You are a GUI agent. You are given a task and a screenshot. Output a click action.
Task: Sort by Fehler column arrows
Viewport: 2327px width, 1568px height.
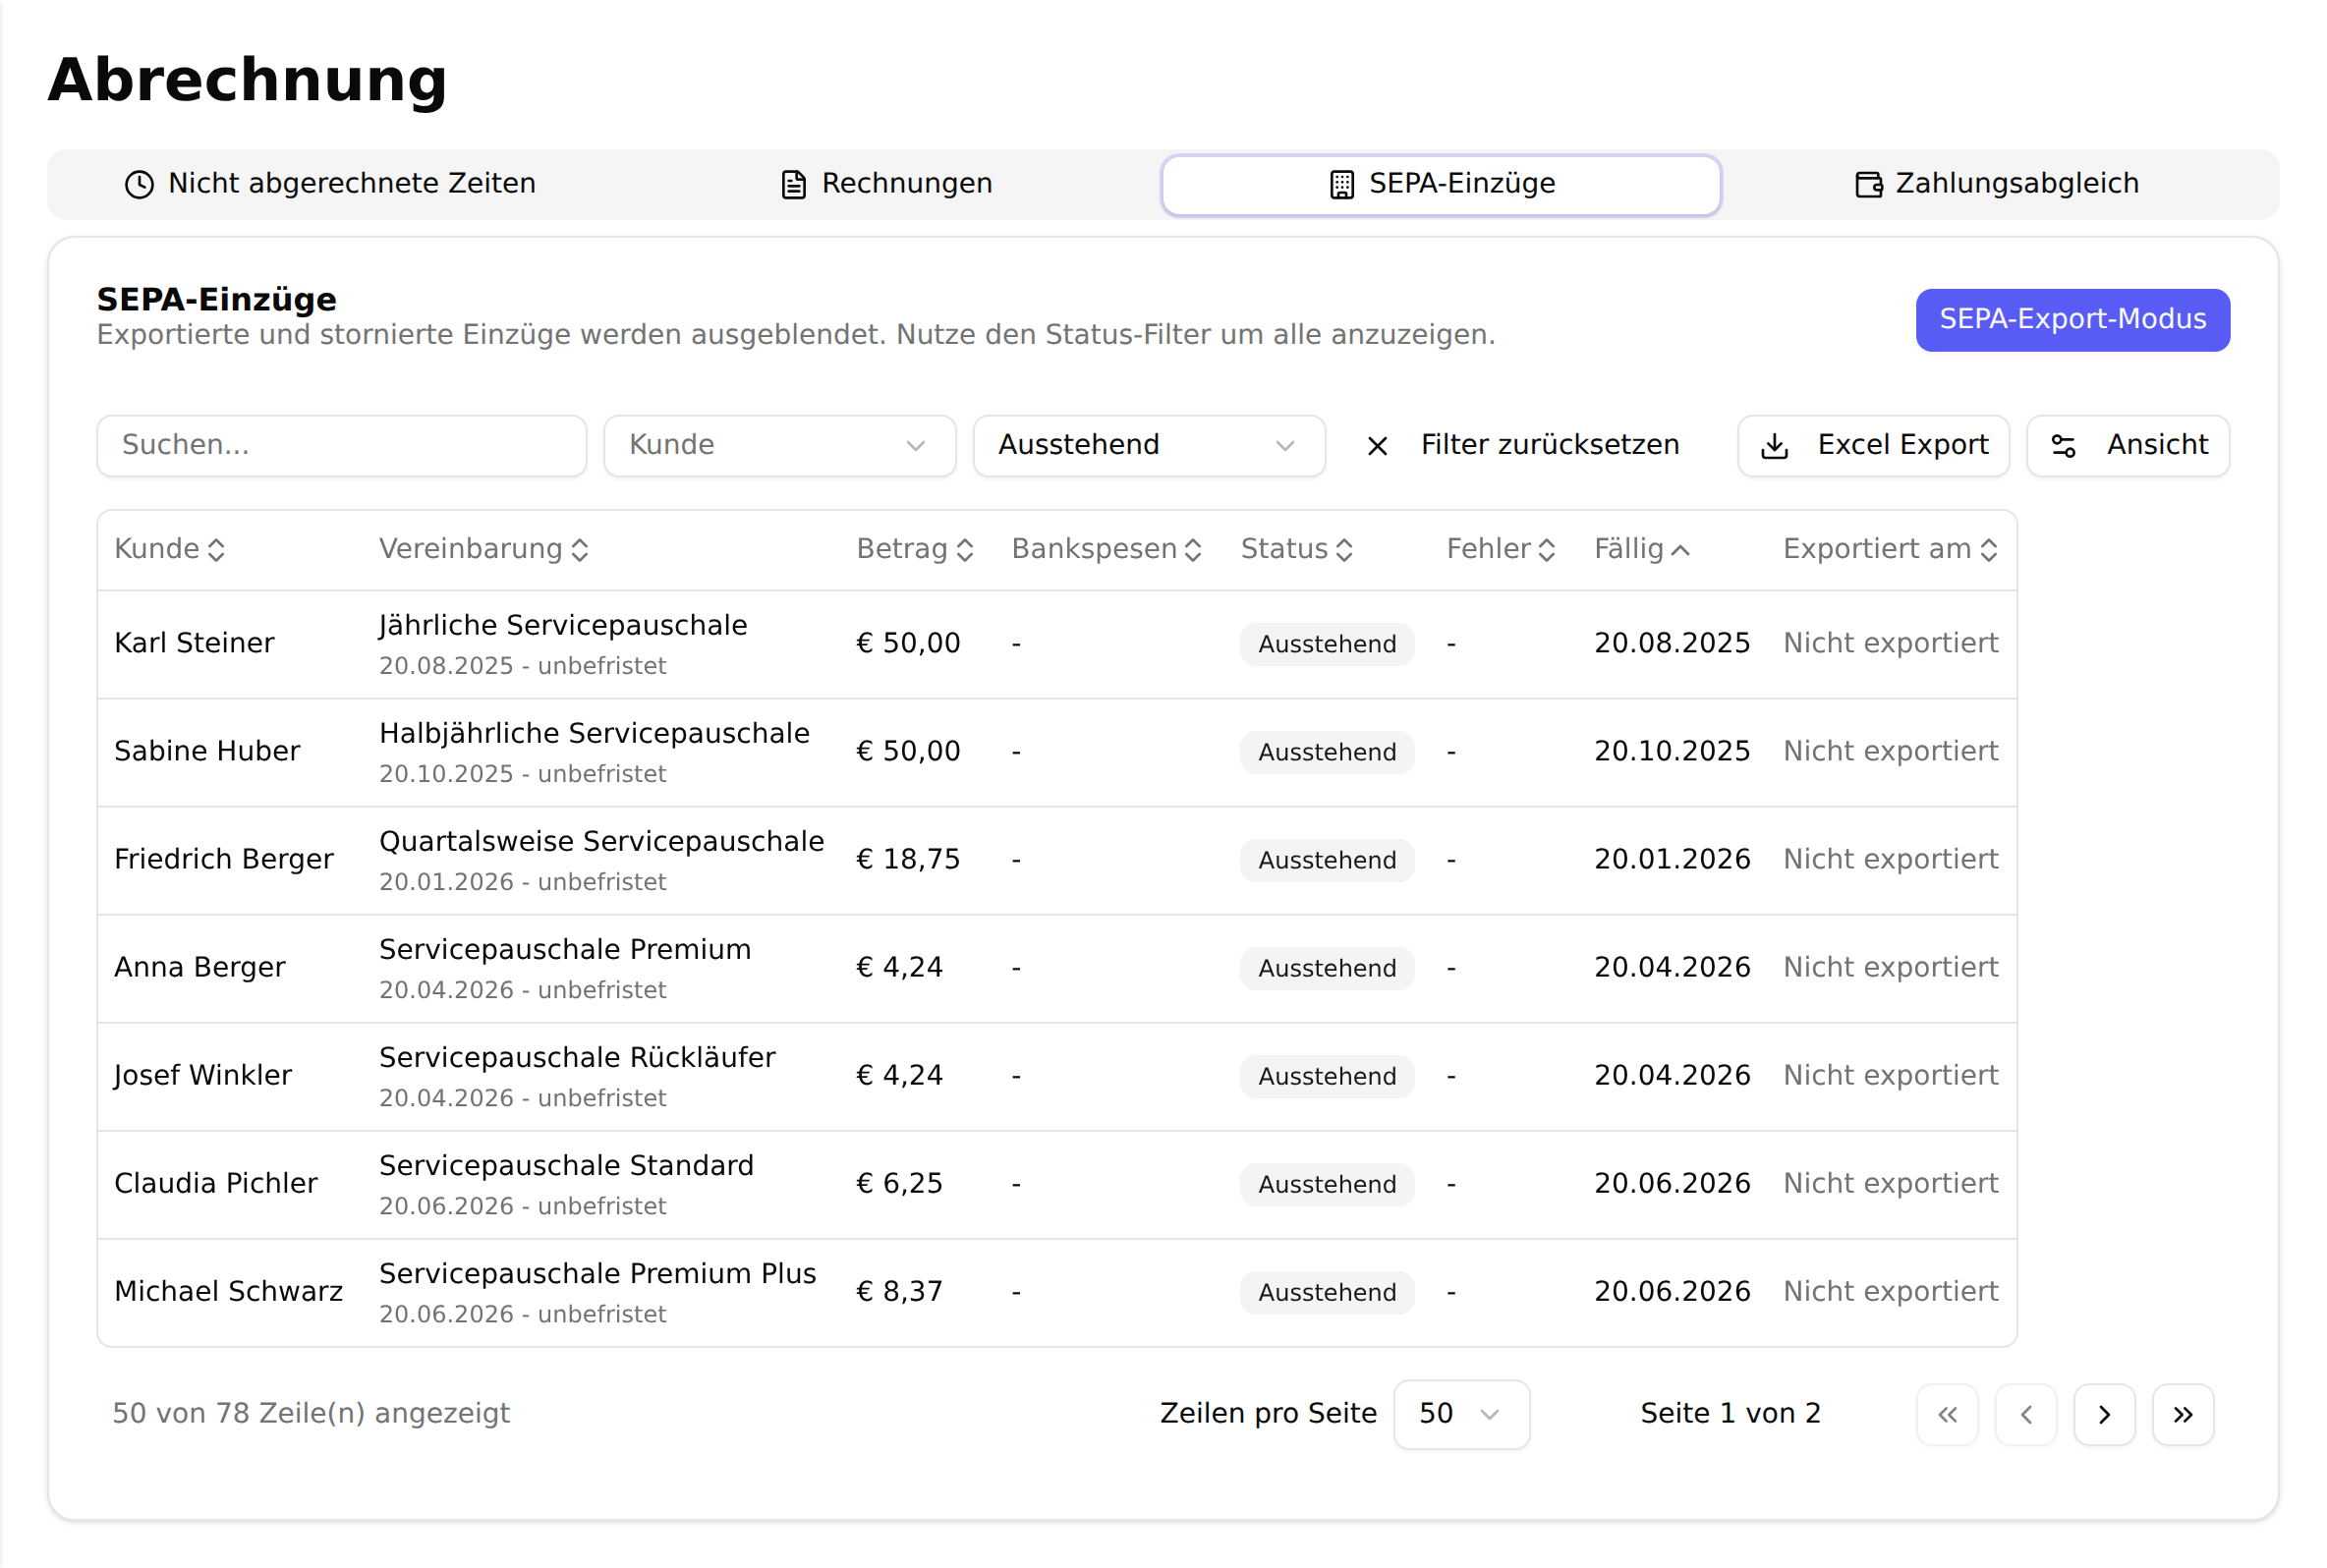[x=1546, y=549]
